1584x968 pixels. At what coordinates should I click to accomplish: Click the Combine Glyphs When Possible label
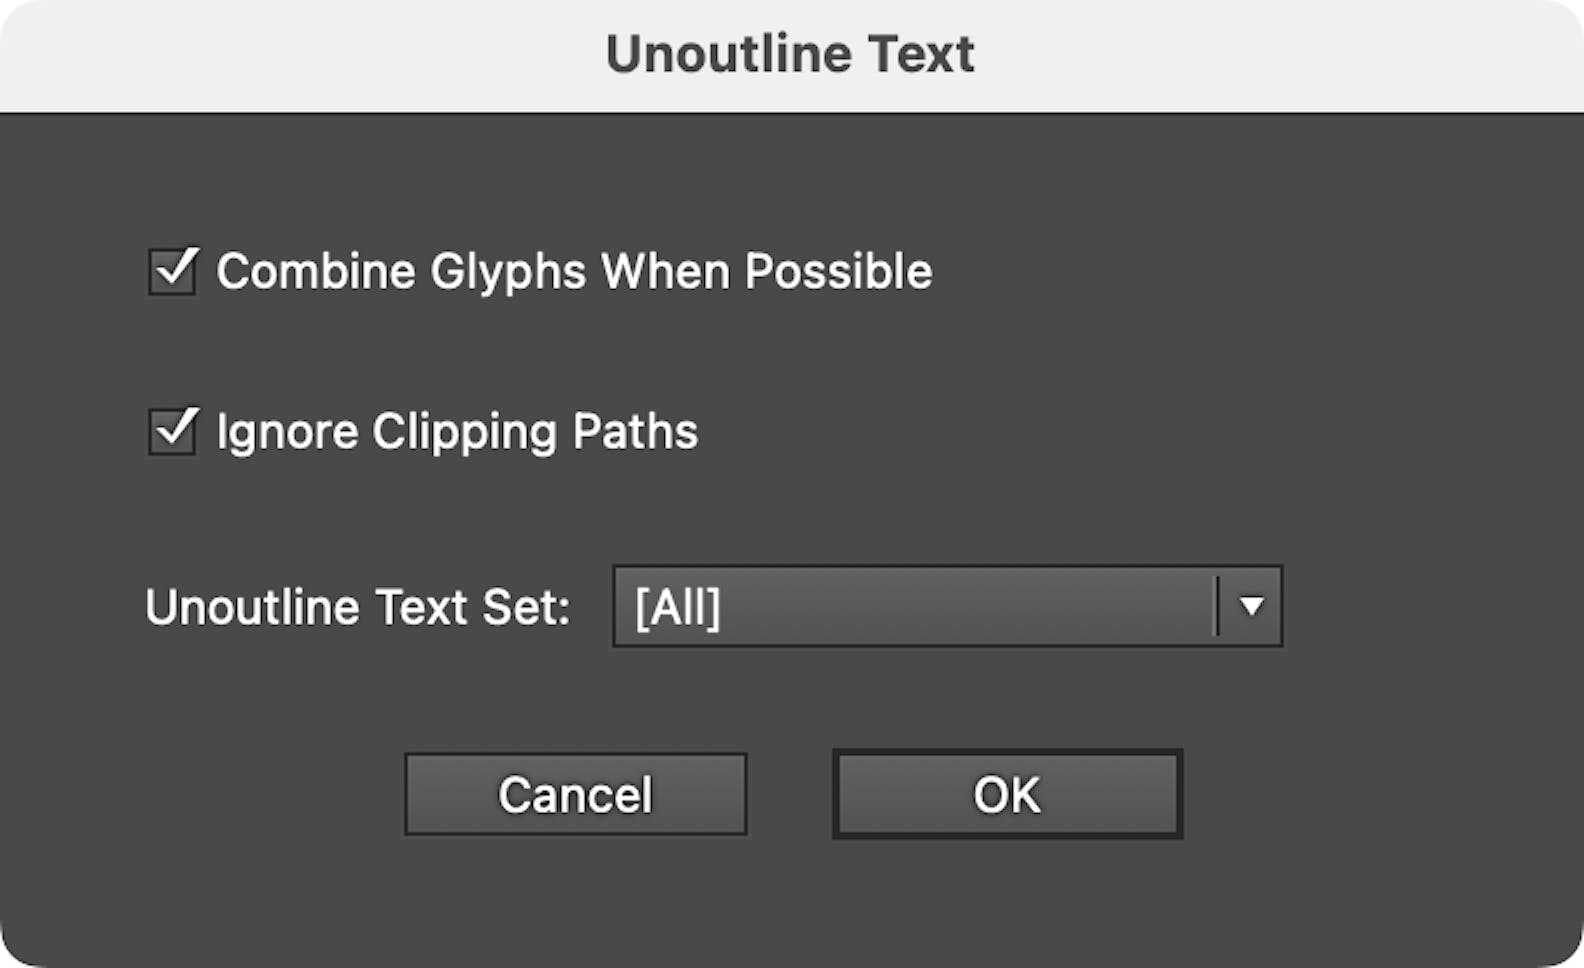tap(574, 272)
